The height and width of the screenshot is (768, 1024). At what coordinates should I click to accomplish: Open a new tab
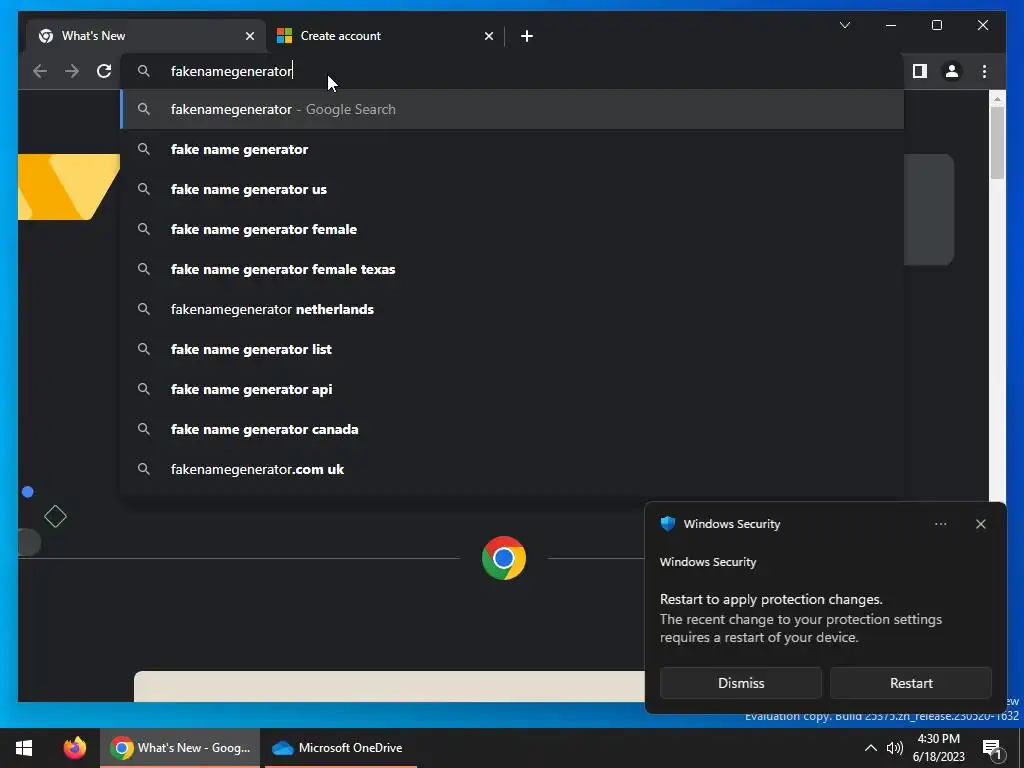(x=527, y=36)
